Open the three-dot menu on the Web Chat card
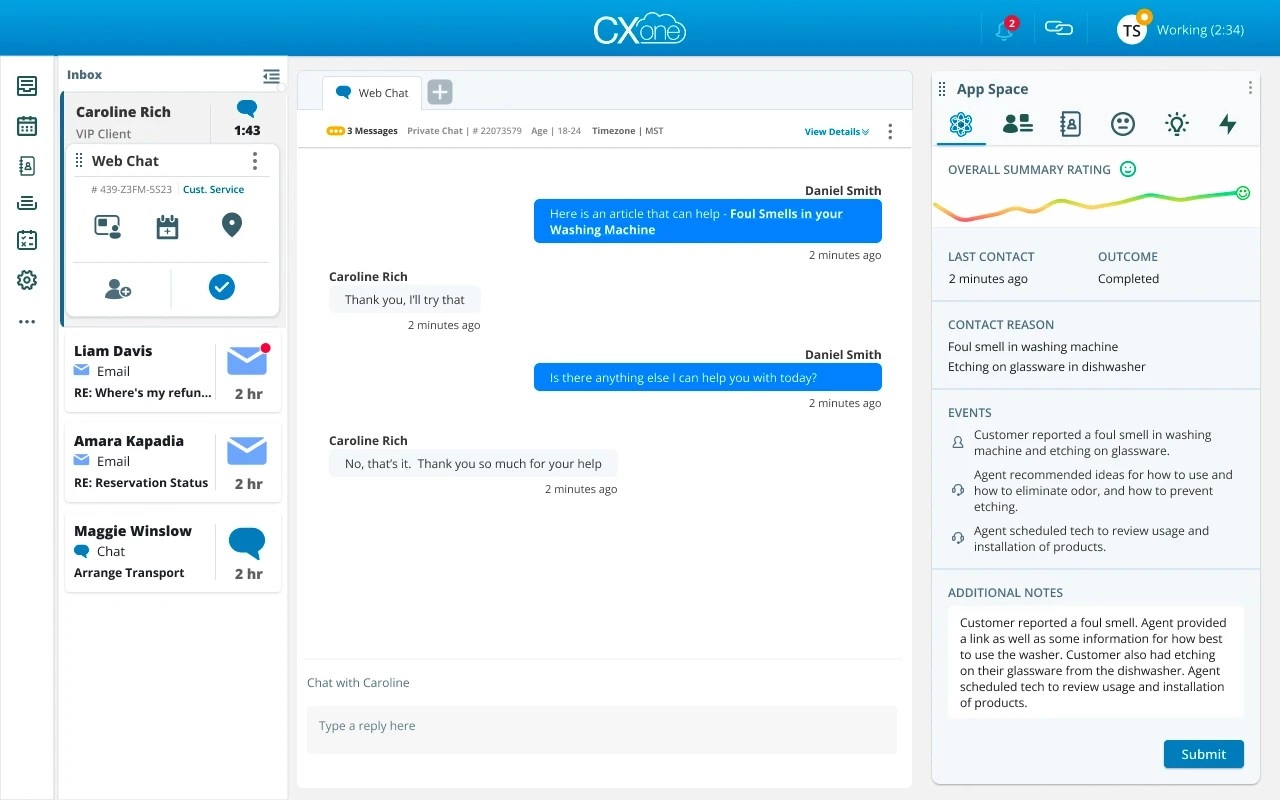1280x800 pixels. point(255,161)
